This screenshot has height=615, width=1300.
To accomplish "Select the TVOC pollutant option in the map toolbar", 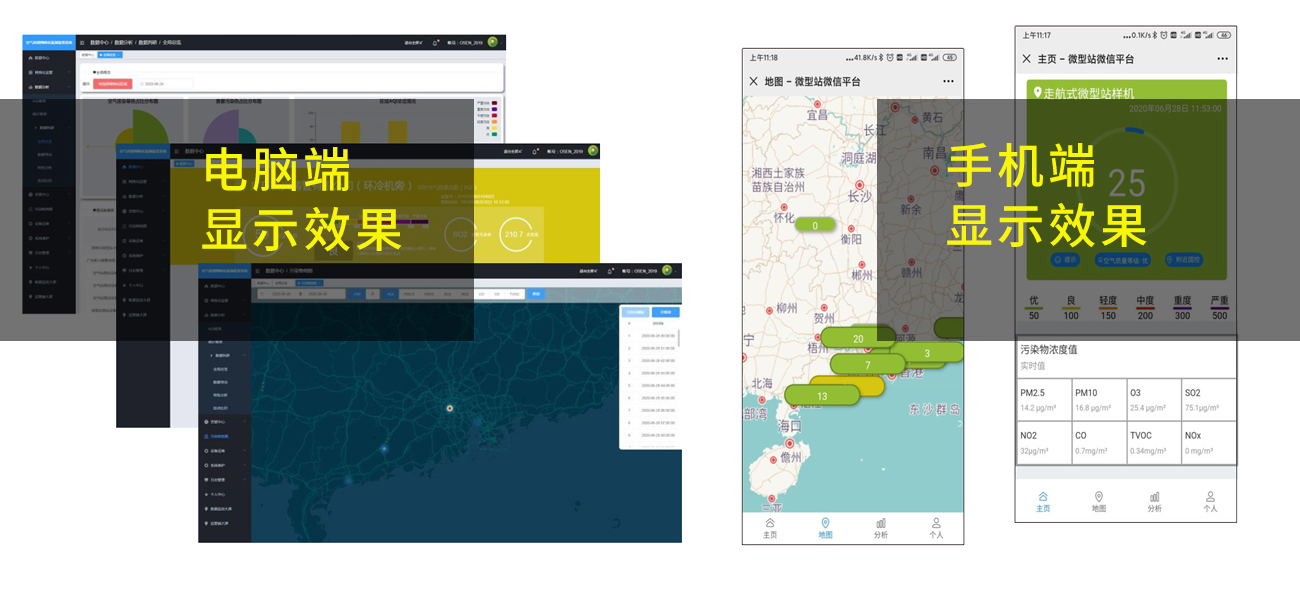I will click(513, 294).
